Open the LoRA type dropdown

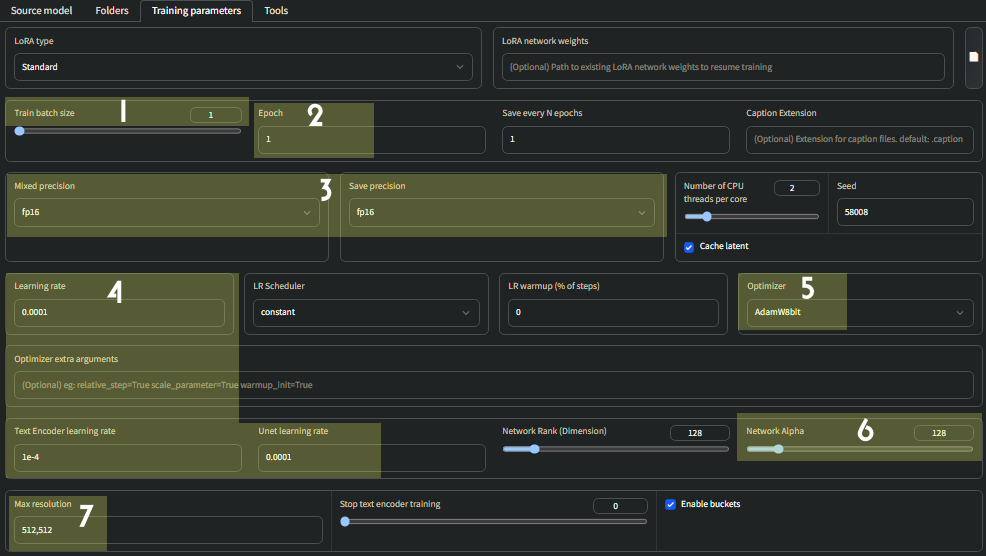[243, 67]
